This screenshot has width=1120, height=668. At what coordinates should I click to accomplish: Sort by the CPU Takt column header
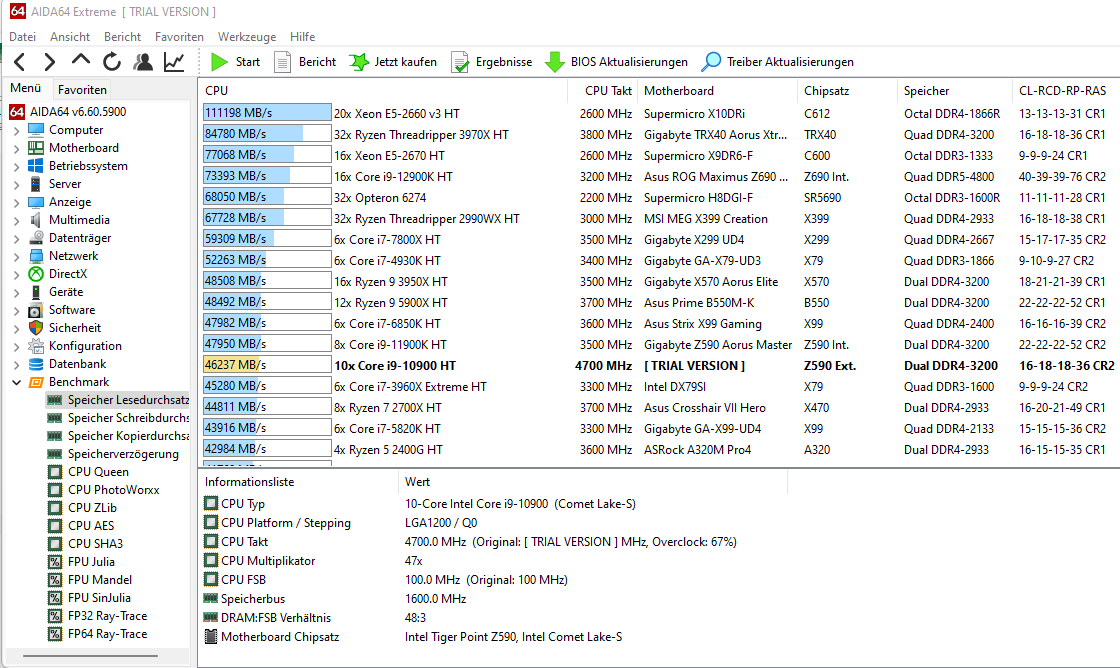tap(601, 91)
